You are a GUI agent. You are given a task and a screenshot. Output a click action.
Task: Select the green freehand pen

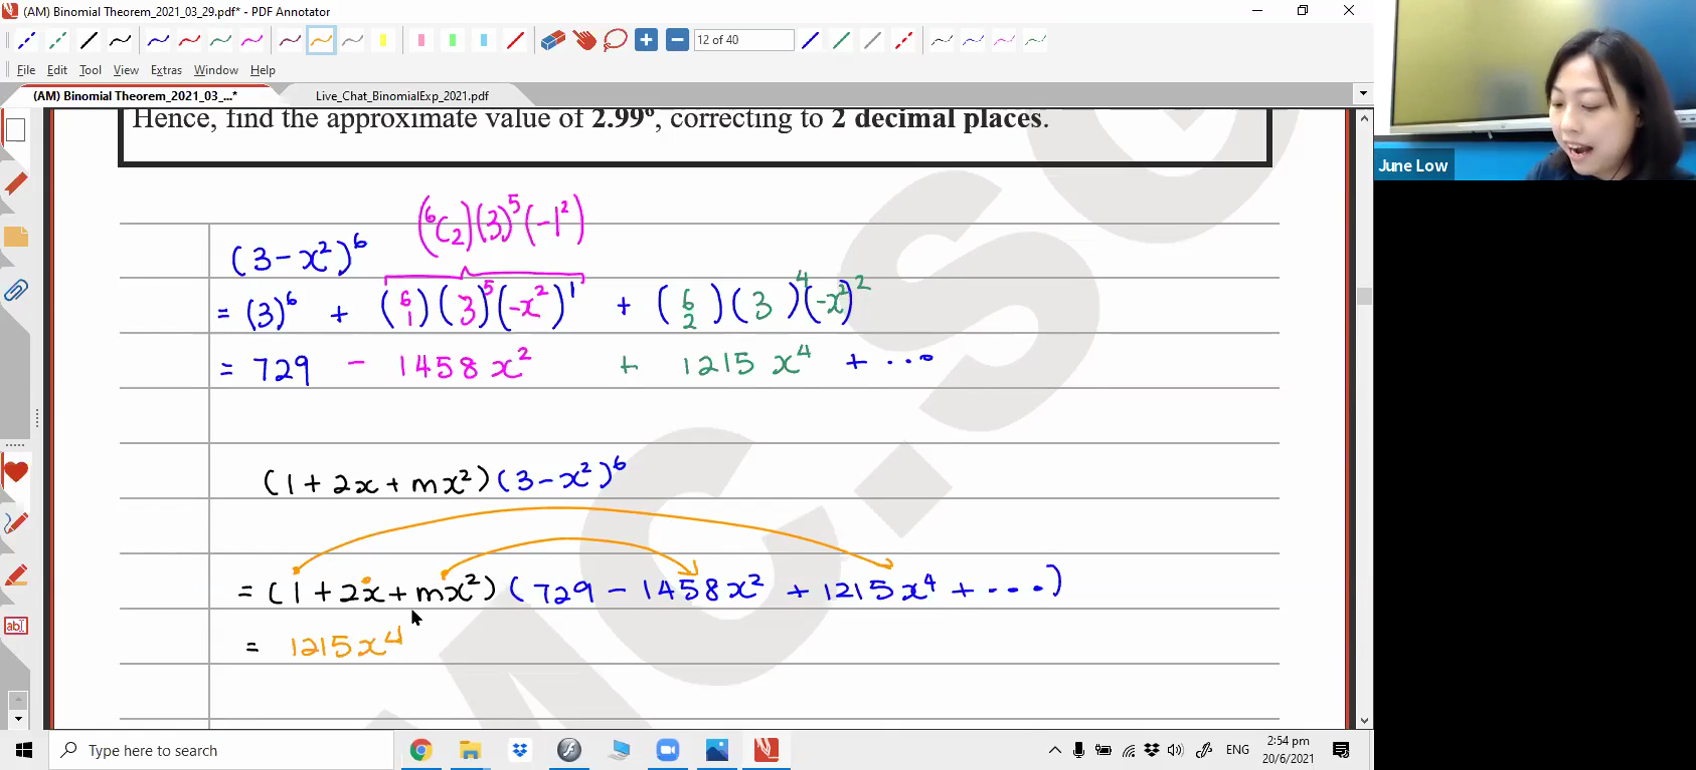coord(221,41)
